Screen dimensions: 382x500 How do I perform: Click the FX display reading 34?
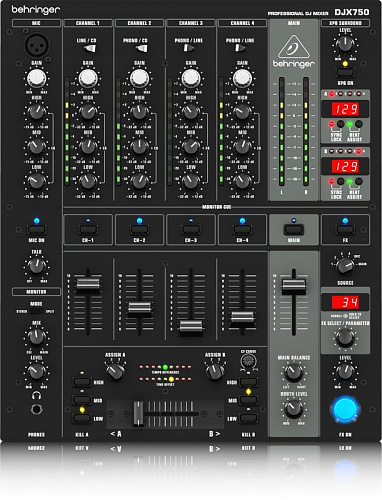pyautogui.click(x=345, y=302)
